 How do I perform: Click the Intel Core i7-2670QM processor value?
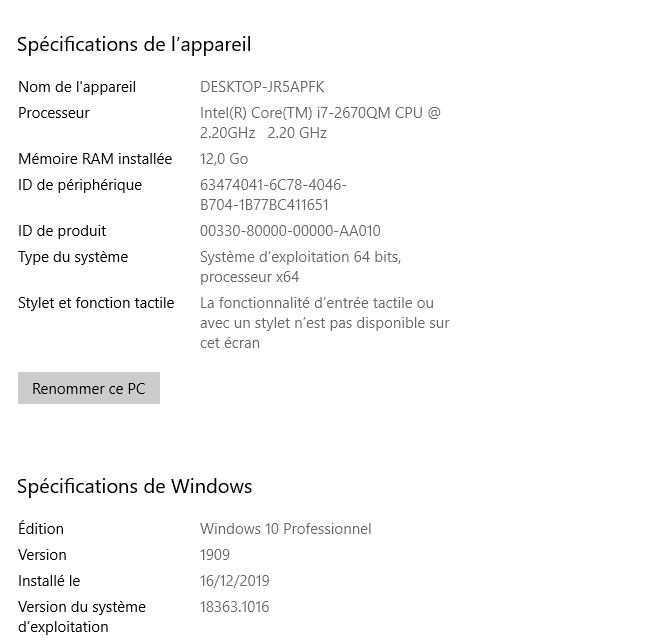(320, 123)
